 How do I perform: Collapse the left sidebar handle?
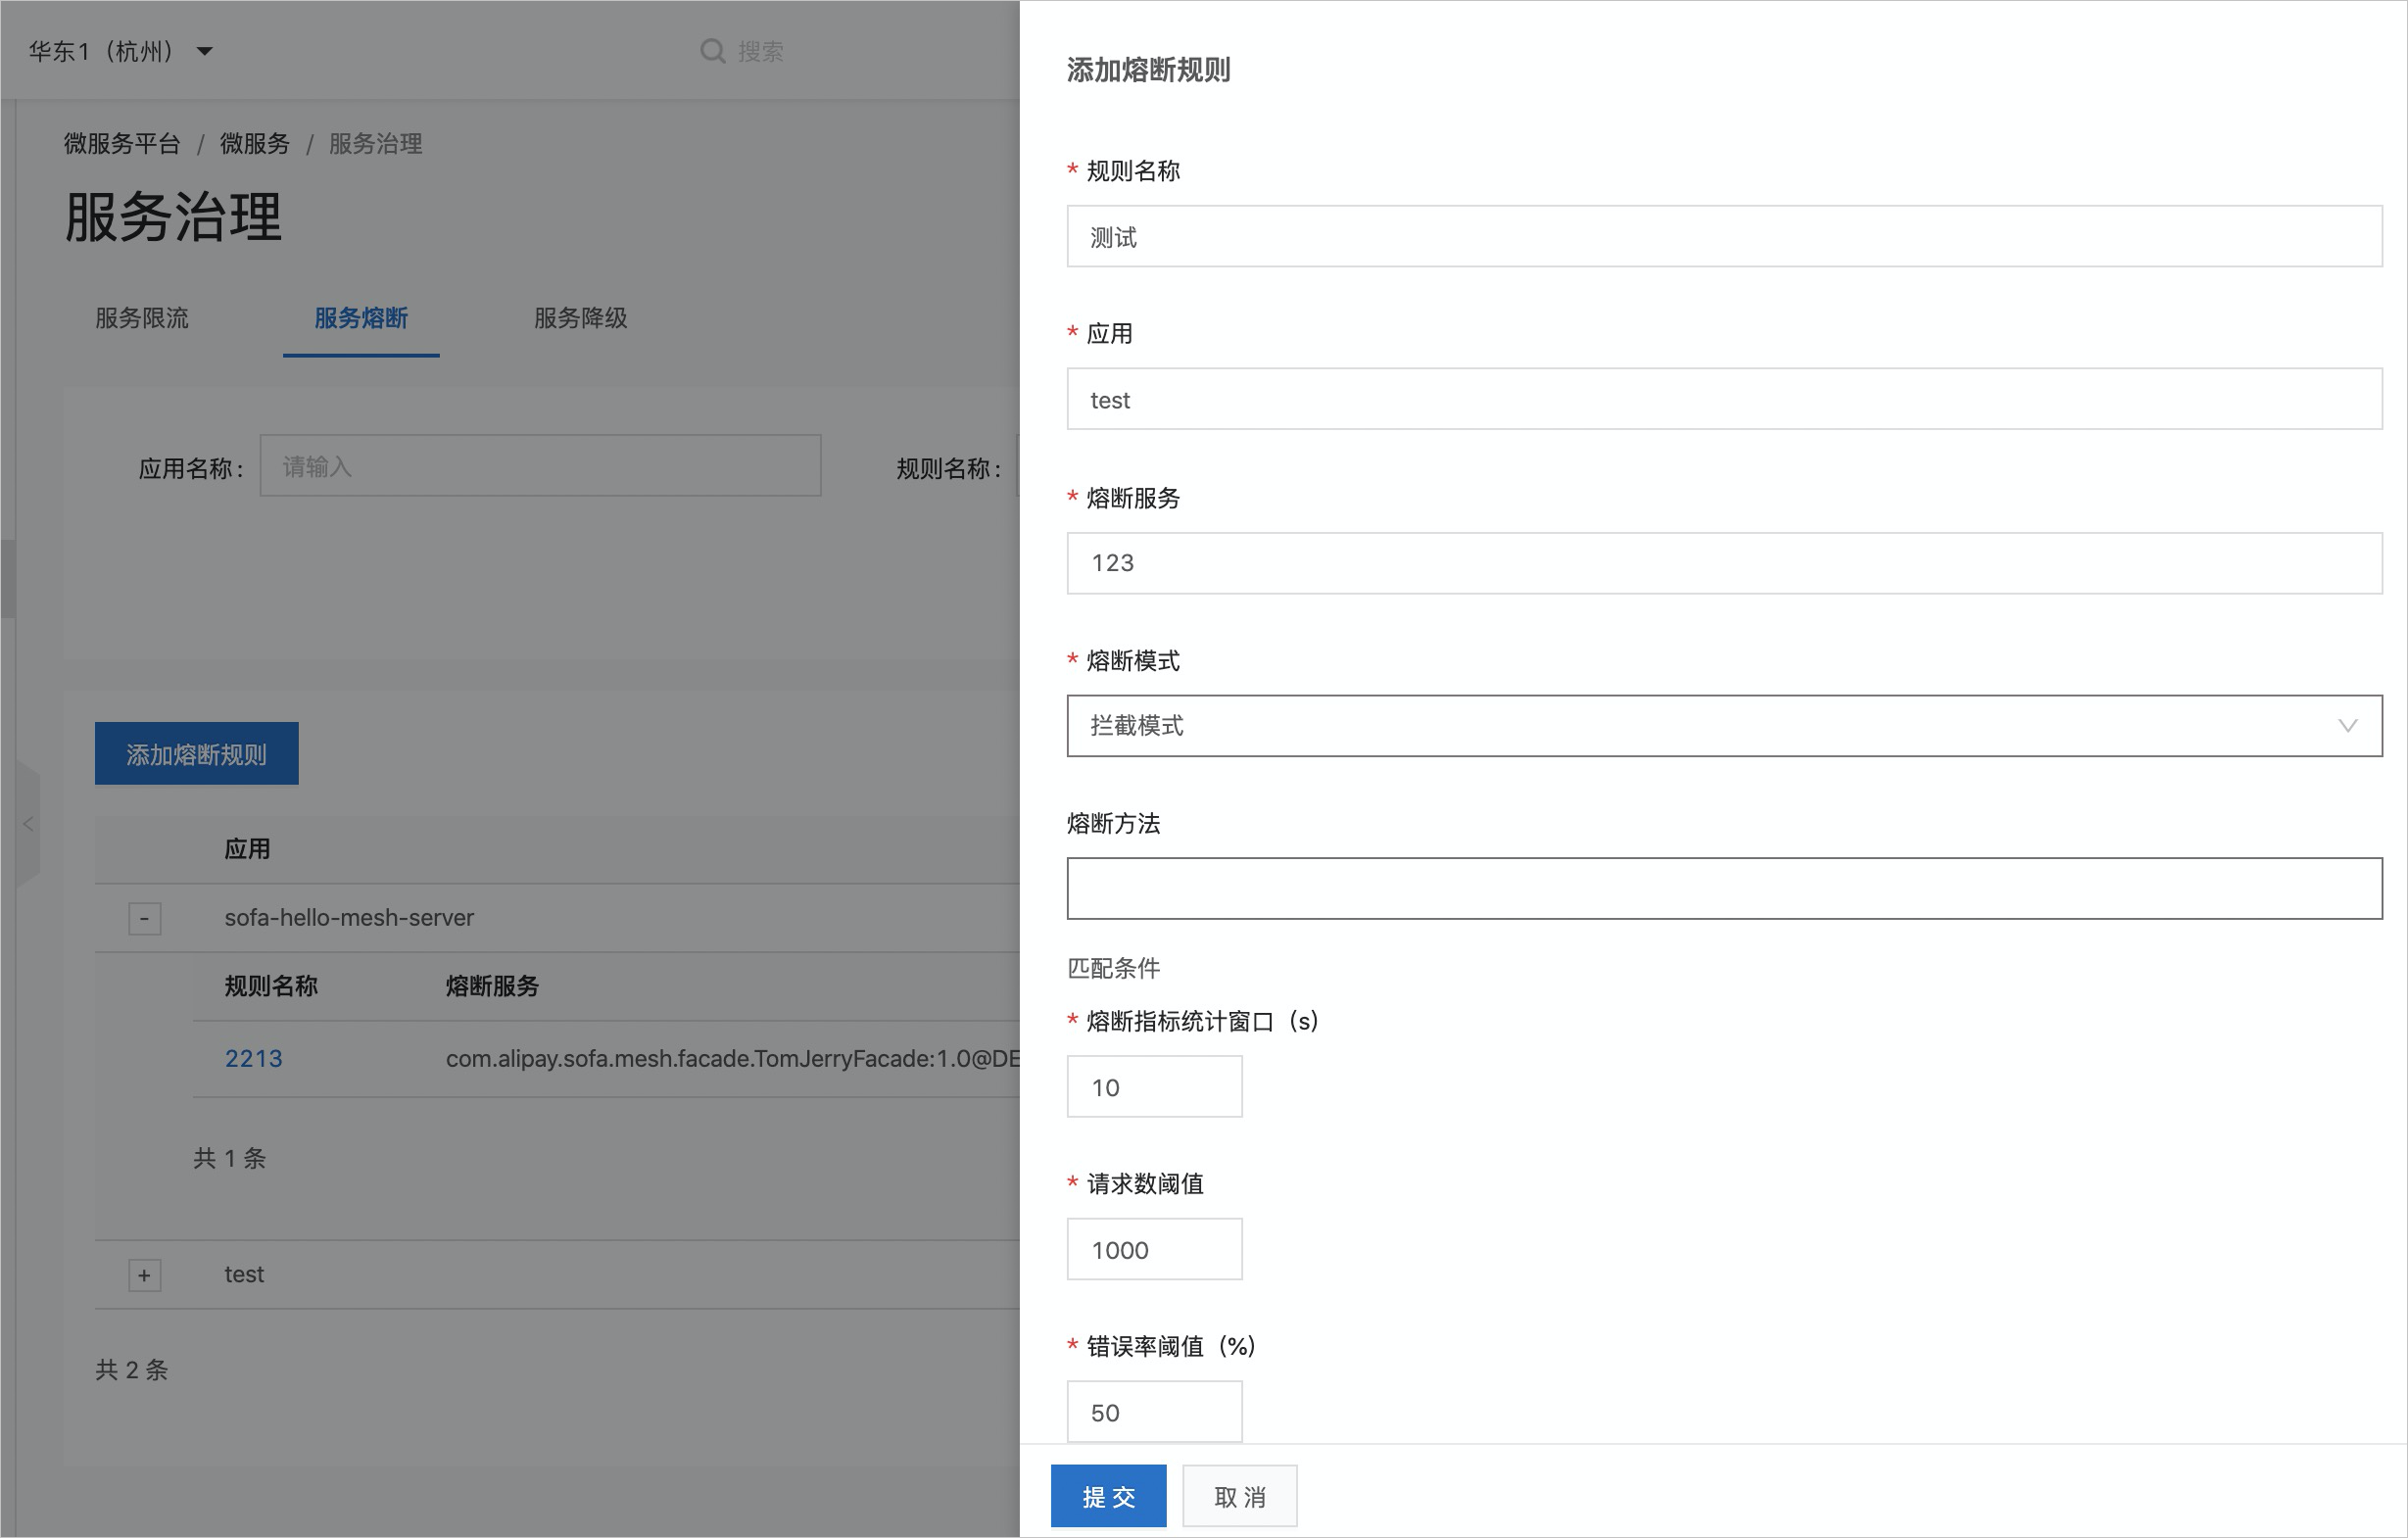point(27,824)
